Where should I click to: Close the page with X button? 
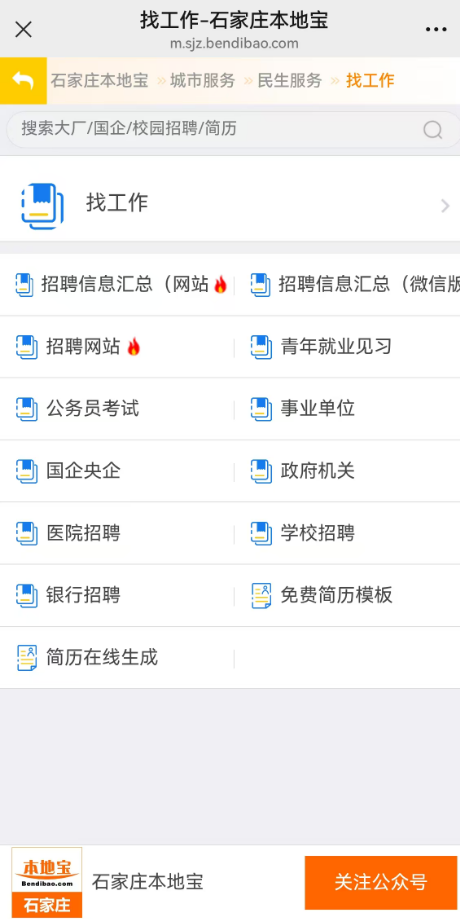[x=23, y=29]
